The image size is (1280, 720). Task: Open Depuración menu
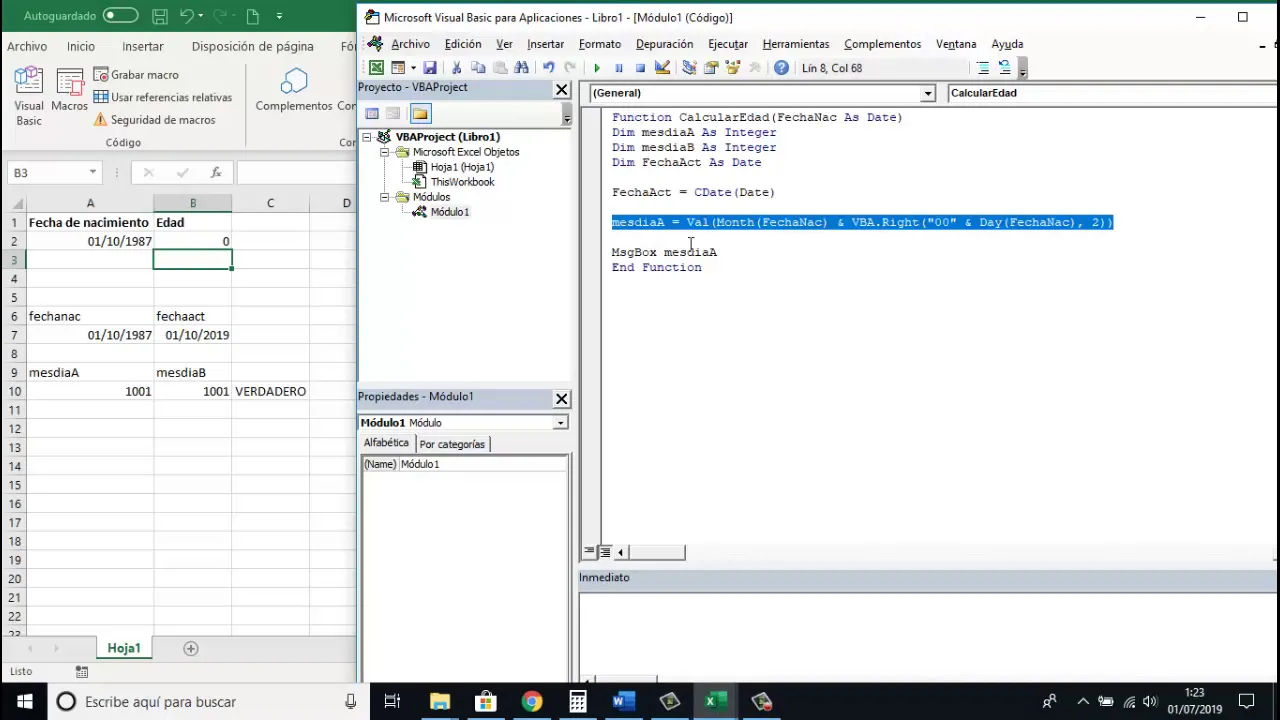pyautogui.click(x=664, y=44)
